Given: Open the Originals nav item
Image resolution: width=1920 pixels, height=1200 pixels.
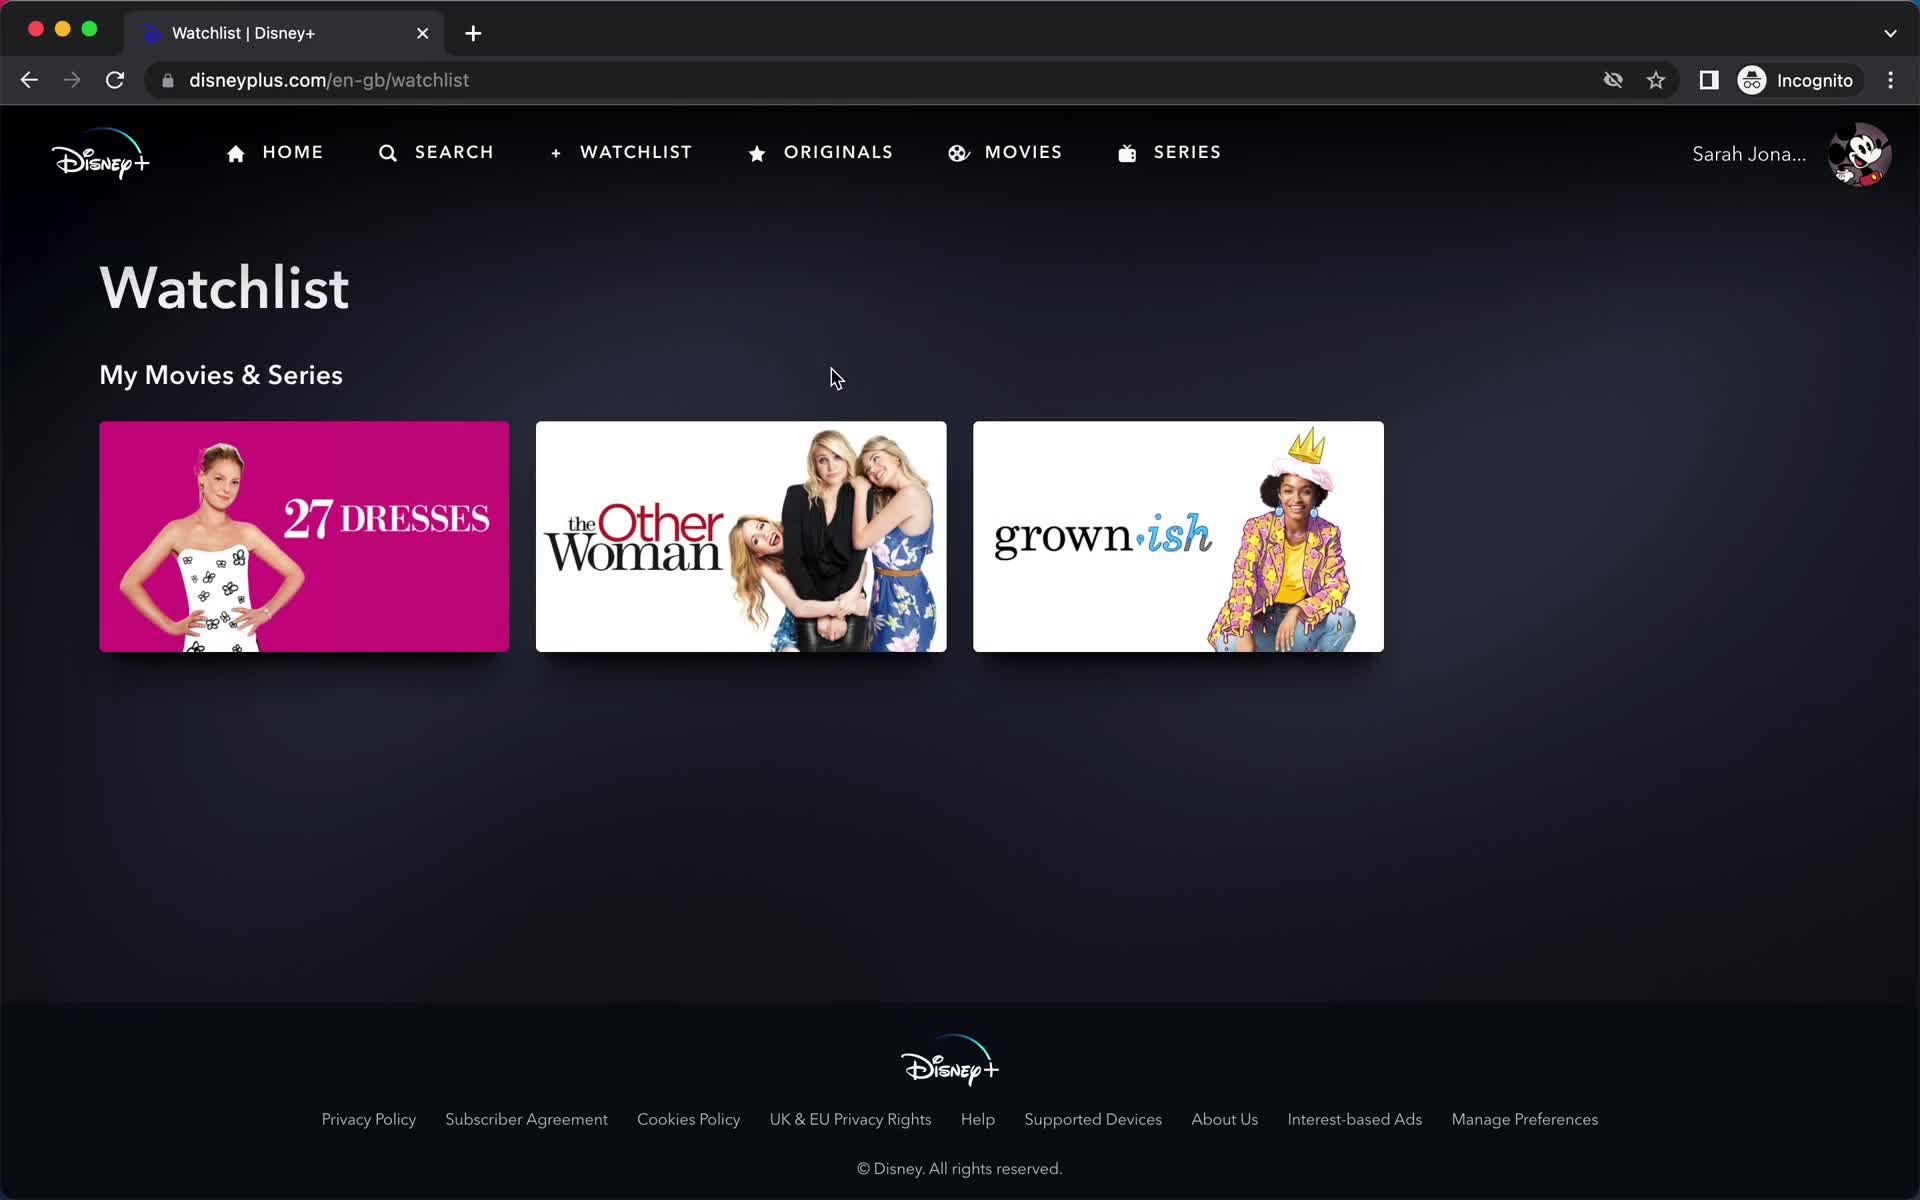Looking at the screenshot, I should tap(820, 153).
